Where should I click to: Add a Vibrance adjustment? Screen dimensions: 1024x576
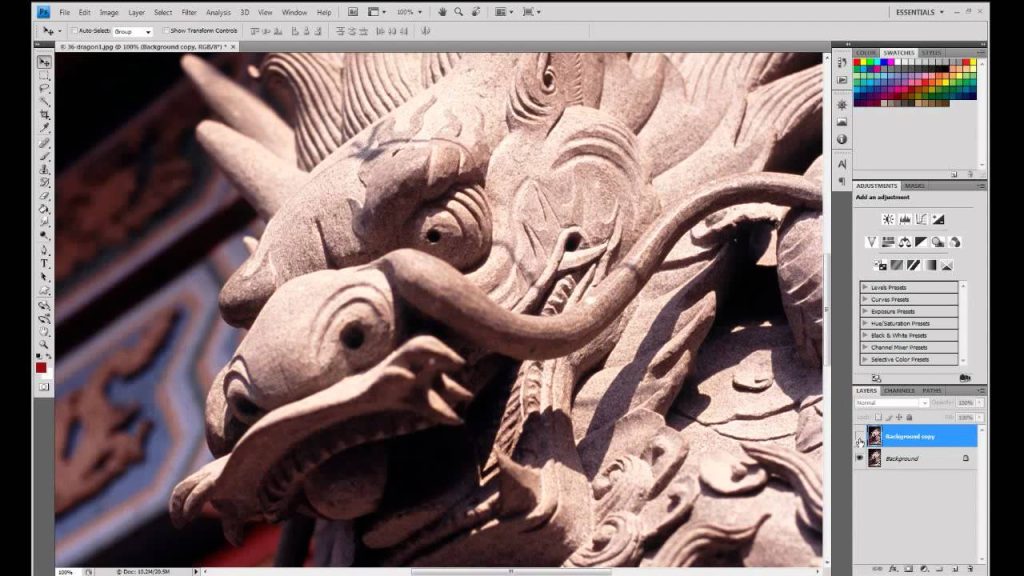871,242
